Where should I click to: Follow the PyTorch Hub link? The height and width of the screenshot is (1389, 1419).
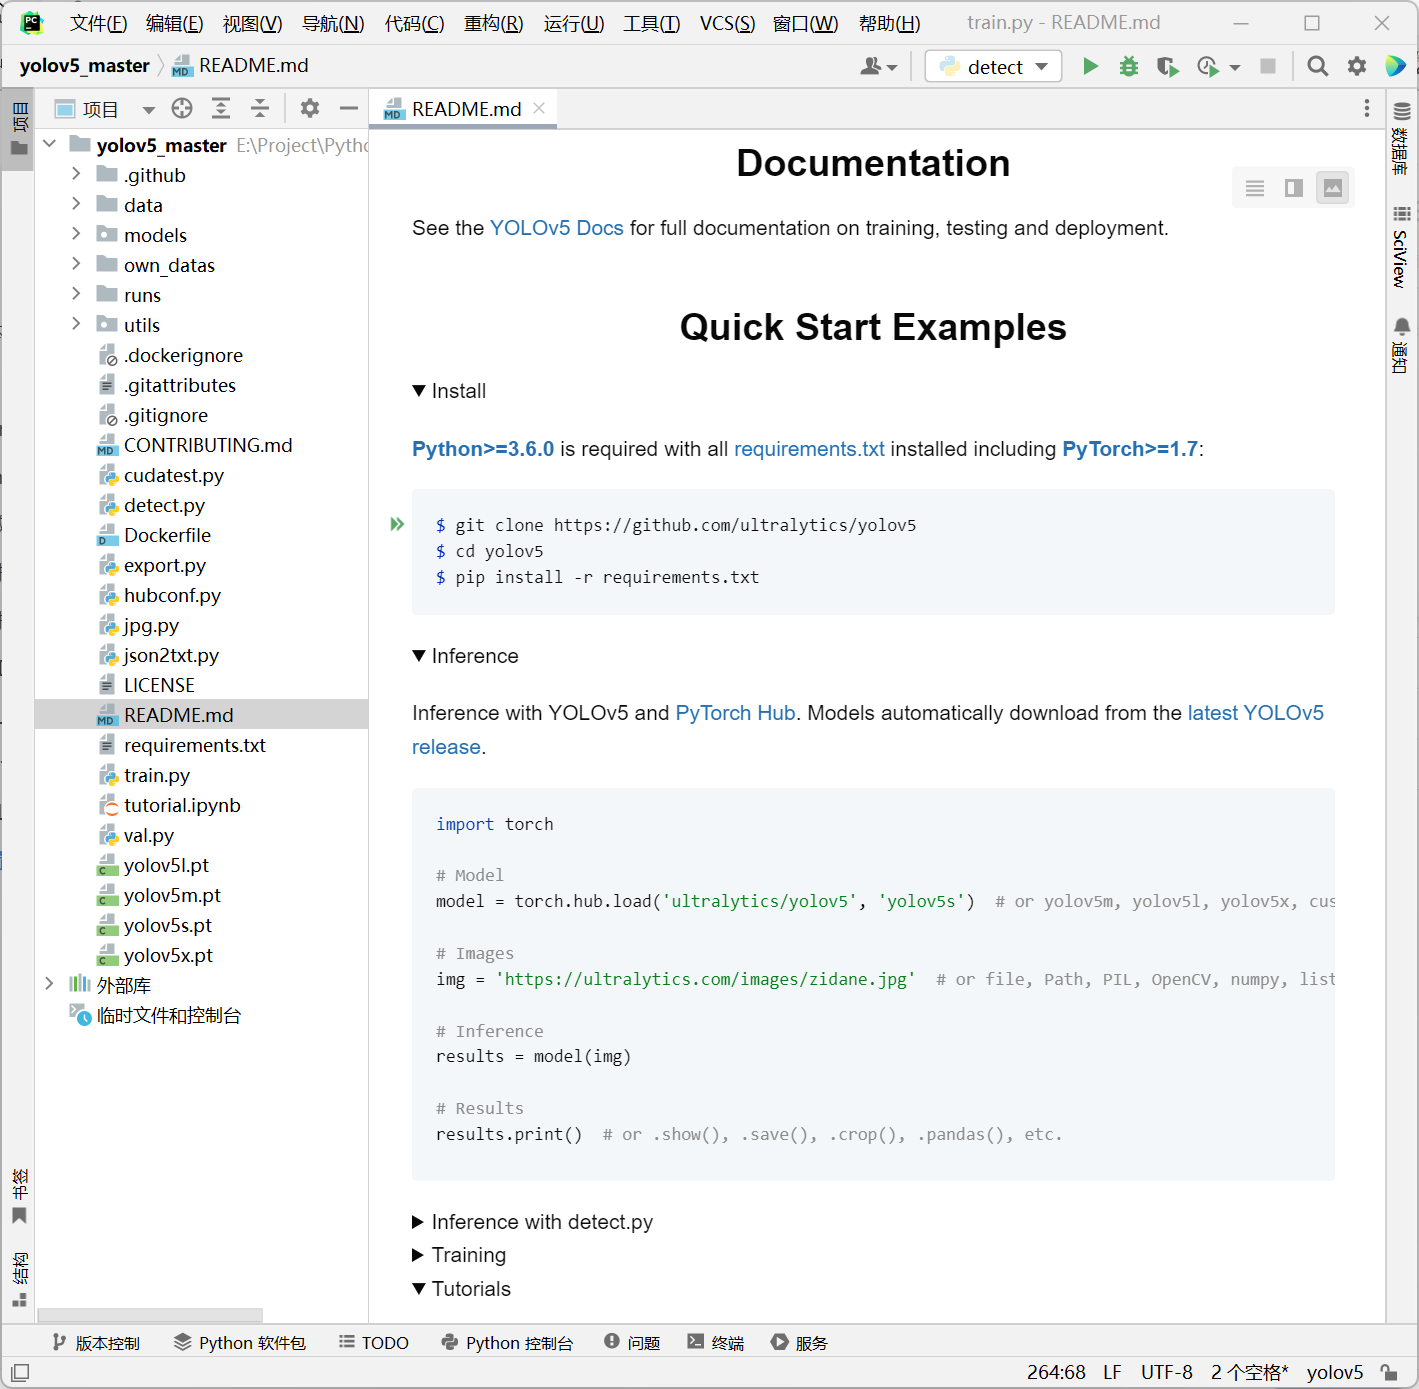coord(735,713)
